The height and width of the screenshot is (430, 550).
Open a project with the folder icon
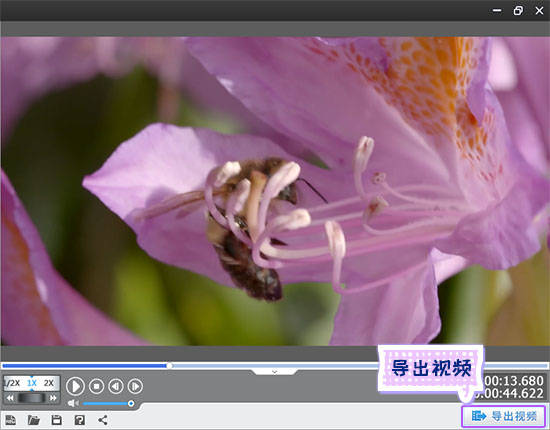34,419
